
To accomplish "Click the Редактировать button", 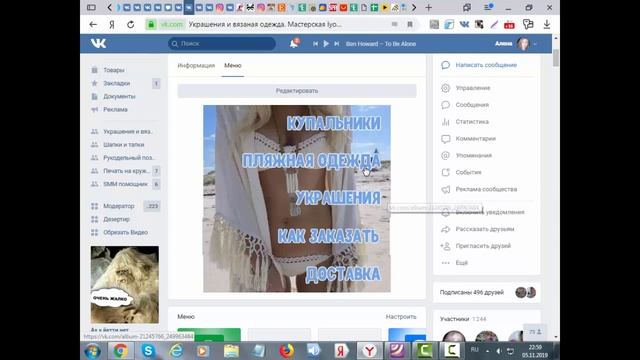I will coord(297,91).
